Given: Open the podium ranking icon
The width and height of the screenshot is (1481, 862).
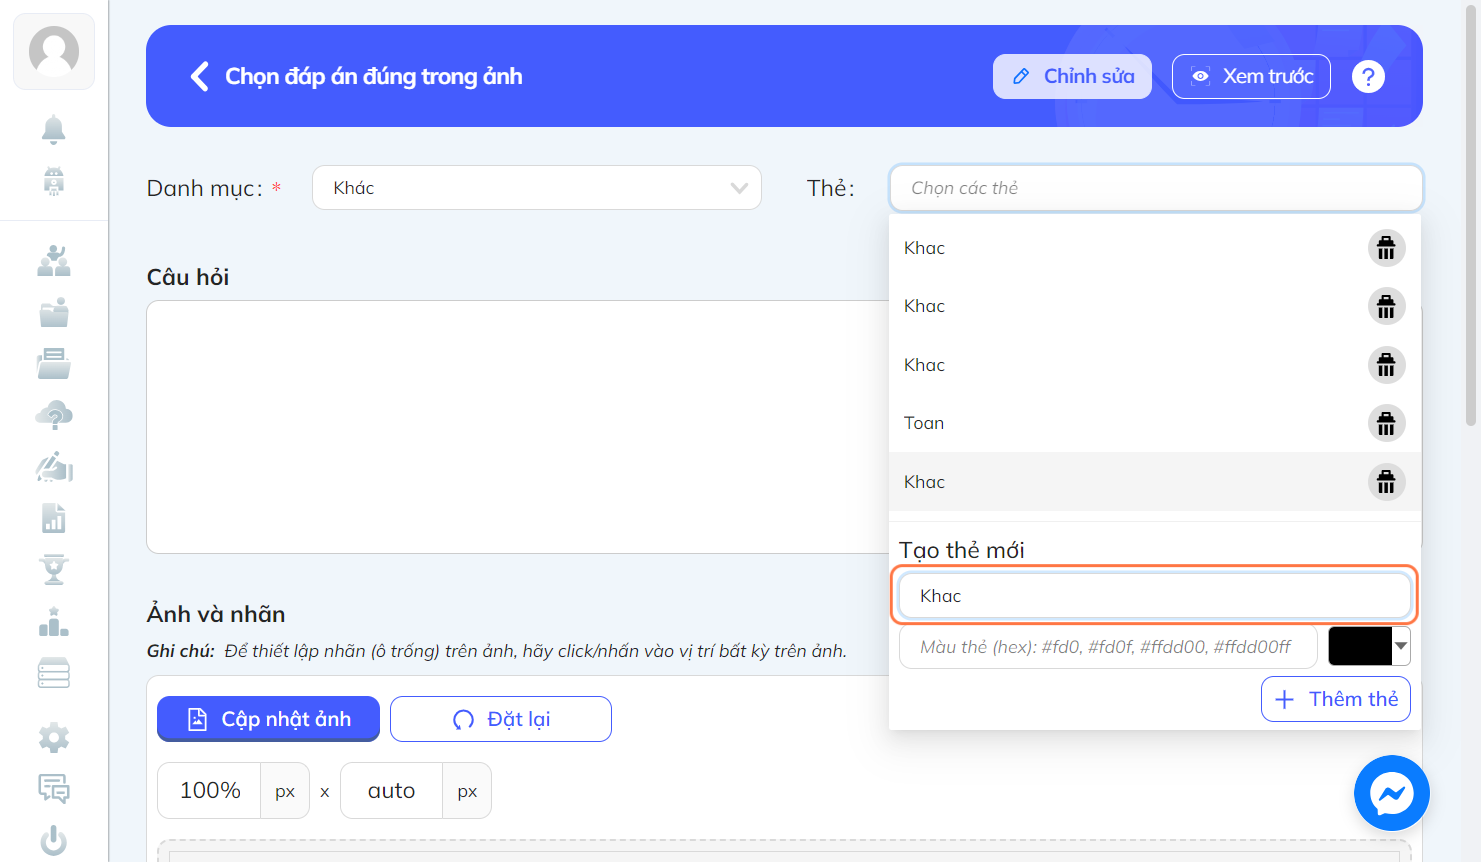Looking at the screenshot, I should 54,622.
